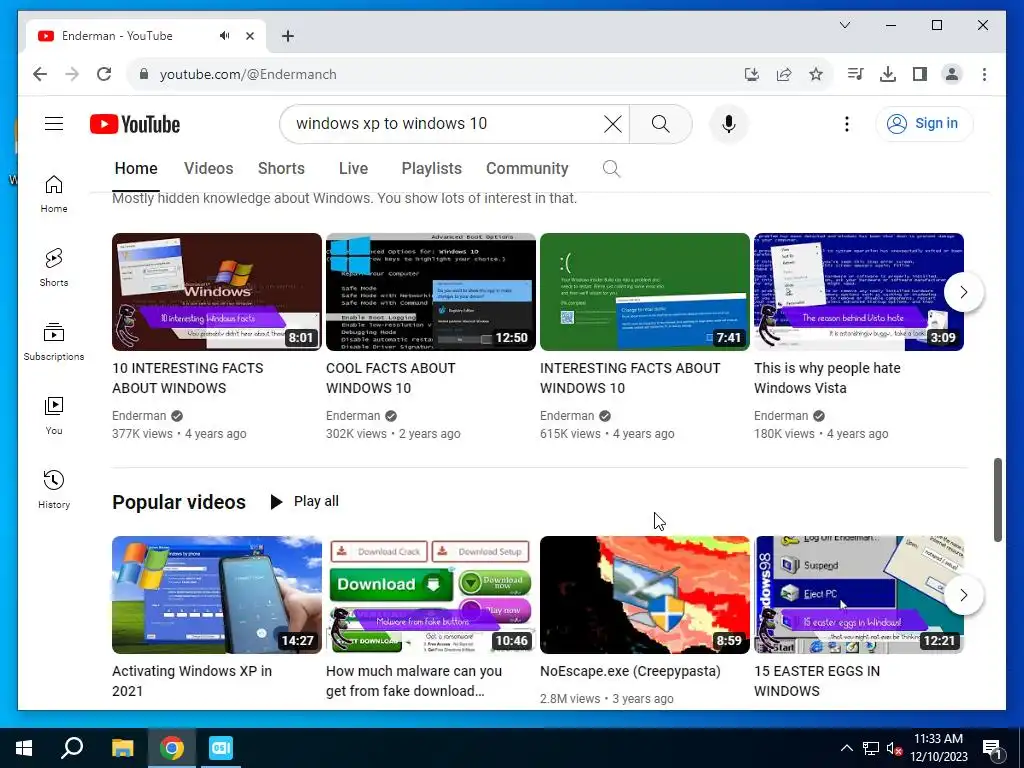Open Chrome media controls icon
The width and height of the screenshot is (1024, 768).
(x=855, y=74)
